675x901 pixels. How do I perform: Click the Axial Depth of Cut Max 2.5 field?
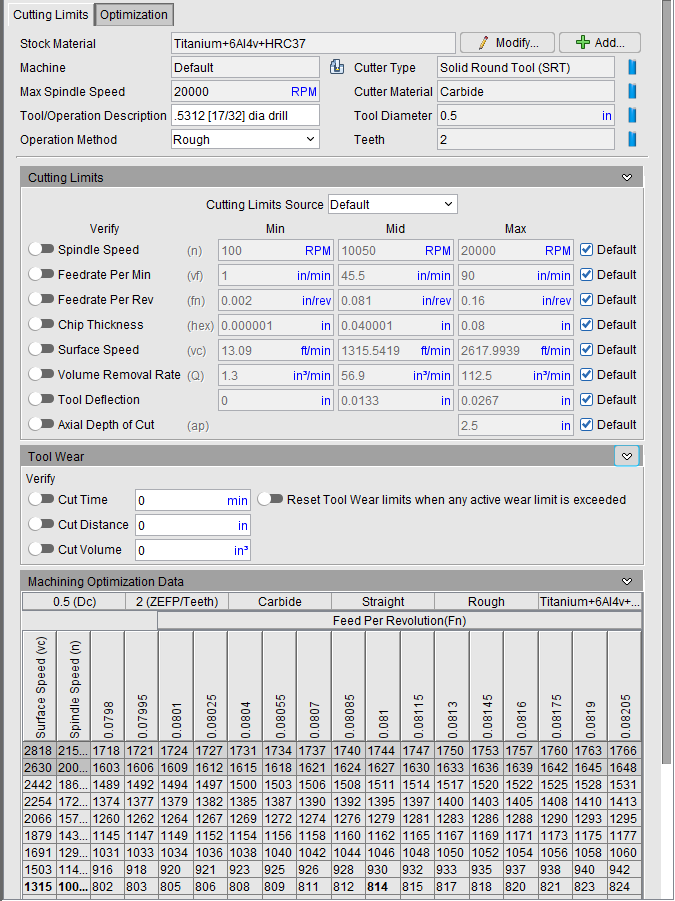(515, 425)
